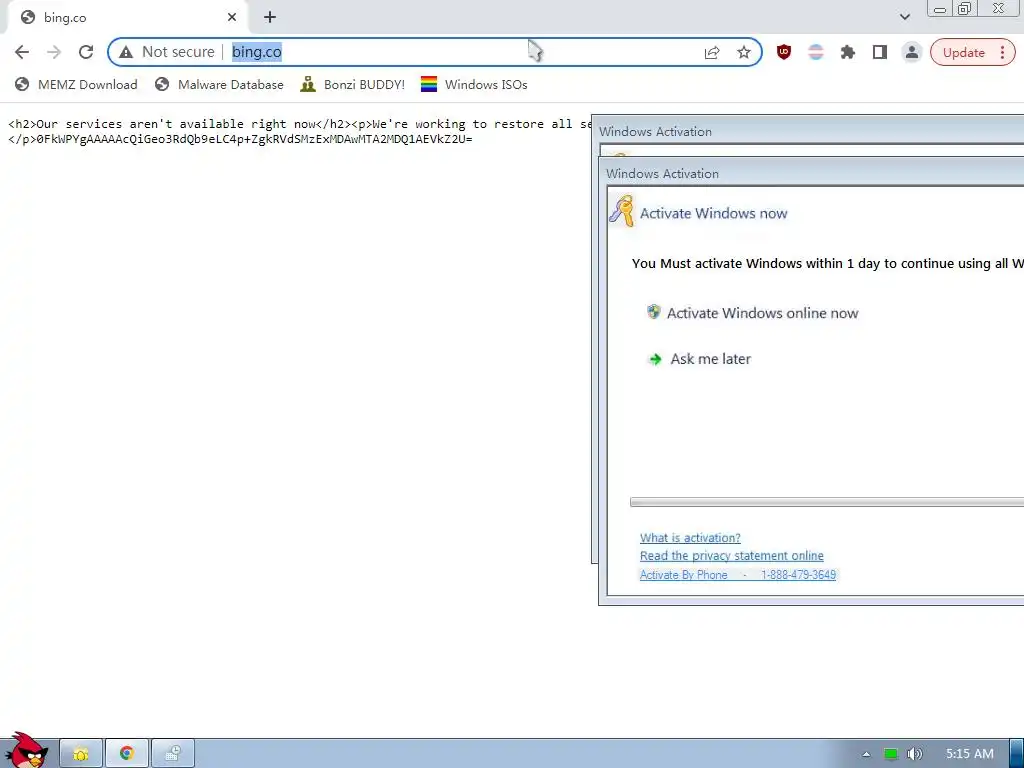Choose Activate Windows online now
Viewport: 1024px width, 768px height.
[x=752, y=313]
